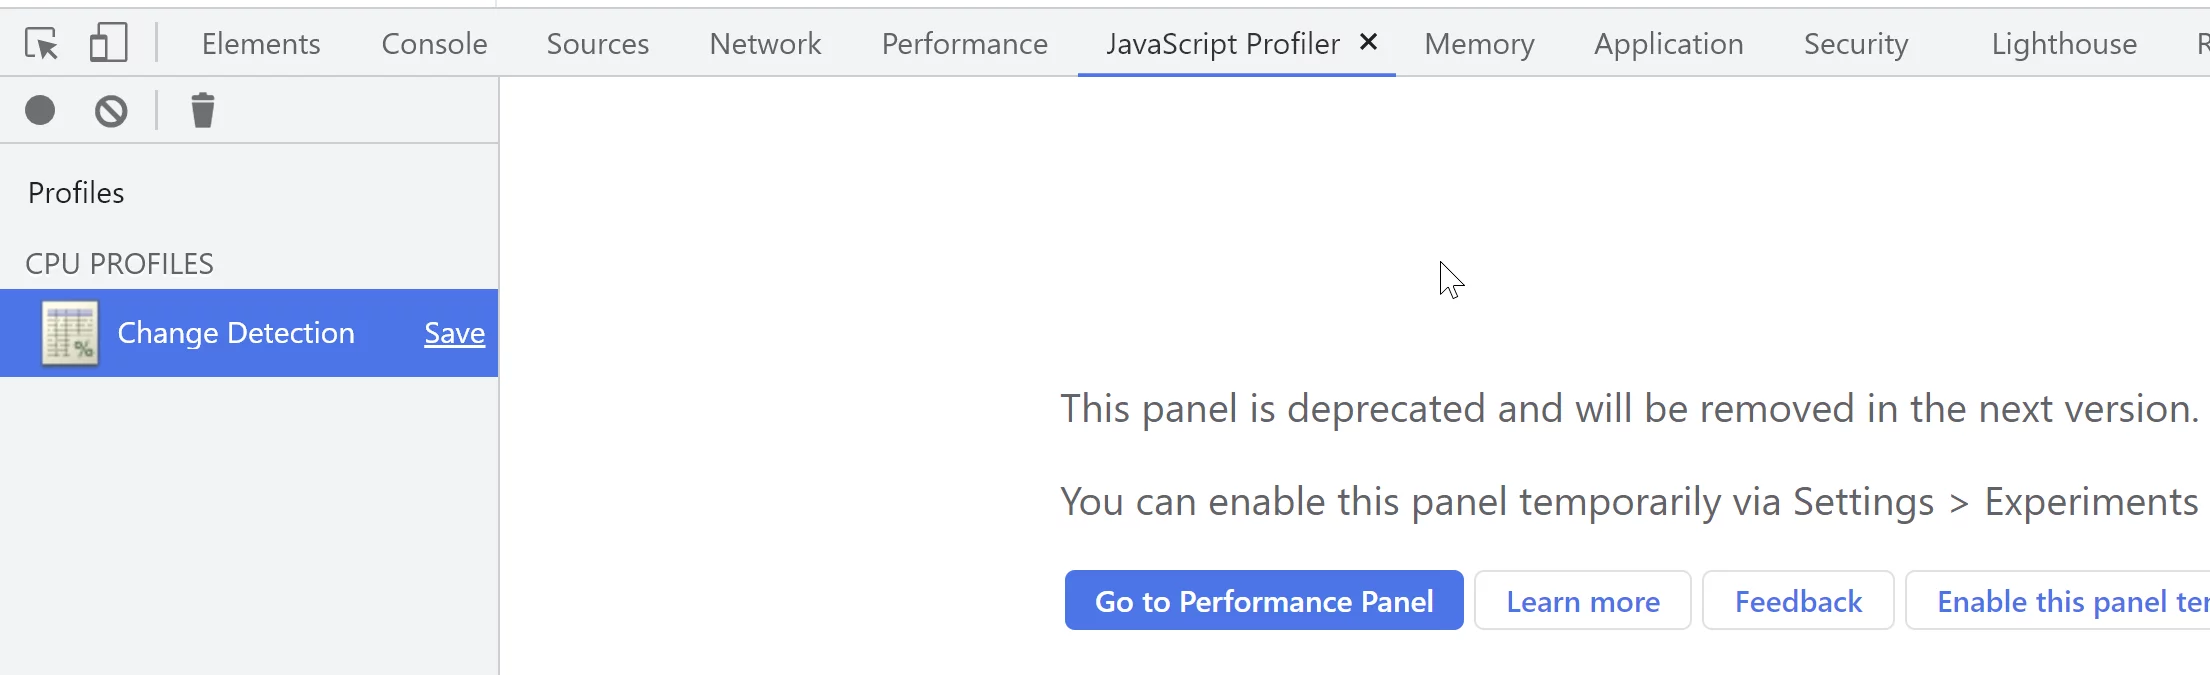Switch to the Memory tab
Image resolution: width=2210 pixels, height=675 pixels.
(1479, 43)
